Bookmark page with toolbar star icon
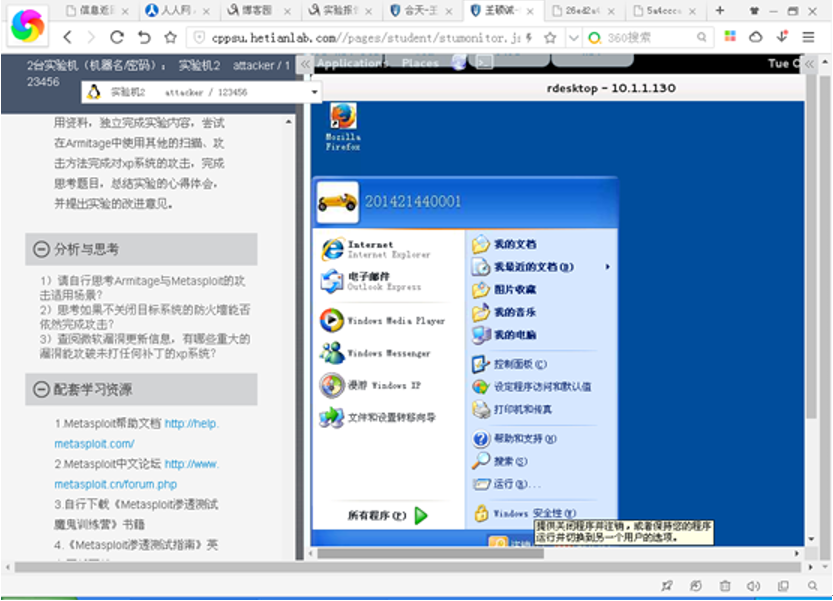833x601 pixels. click(x=170, y=37)
